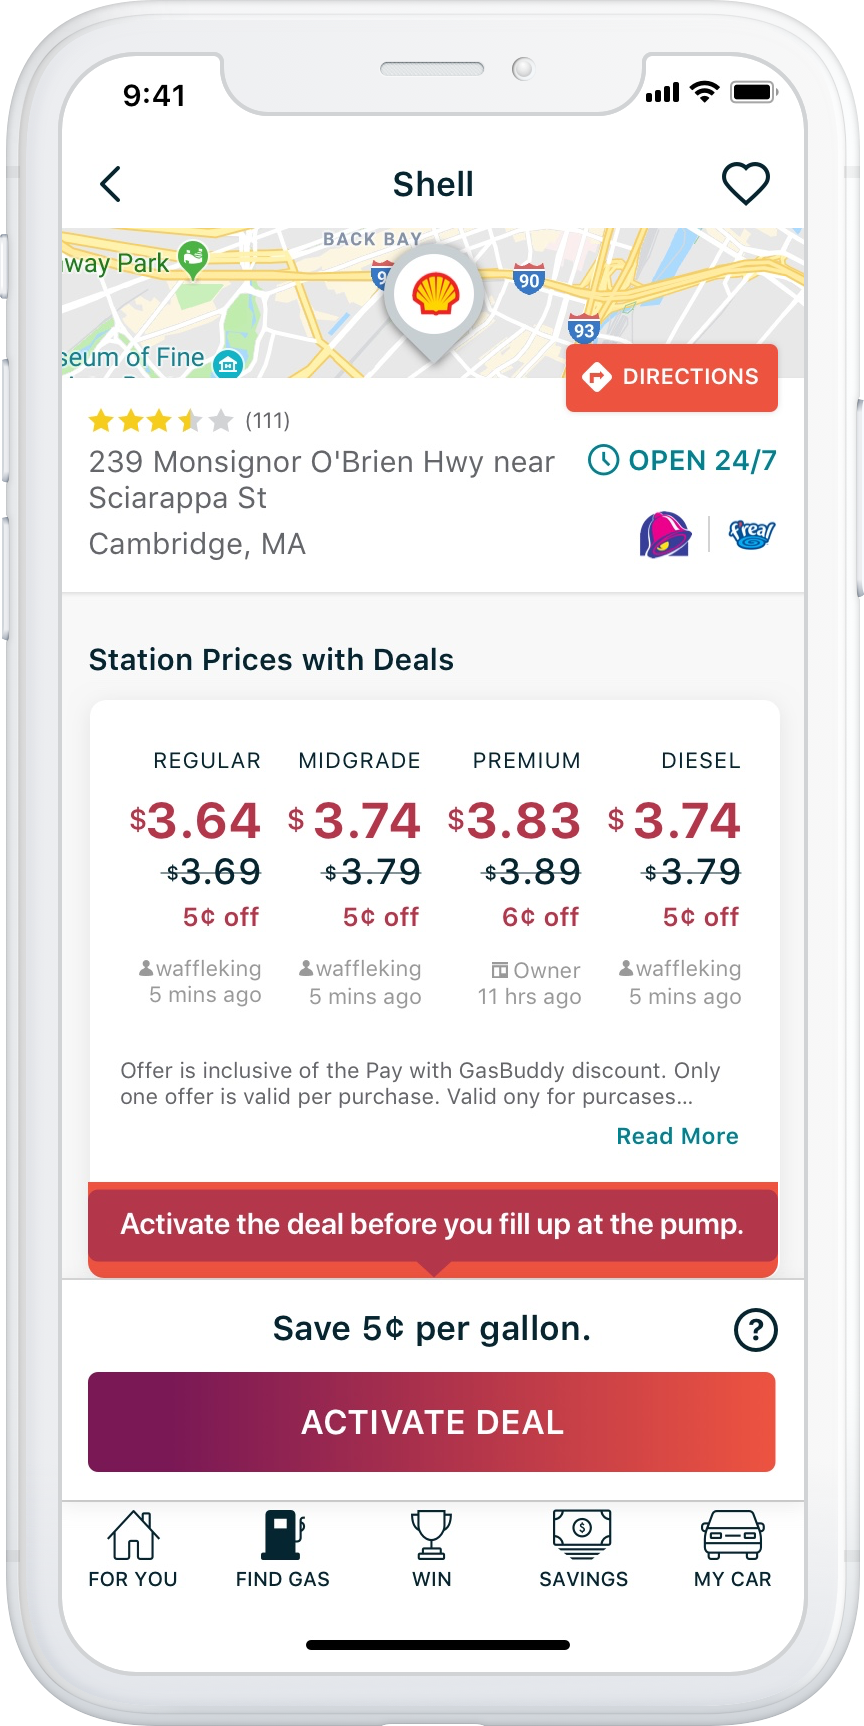Screen dimensions: 864x1726
Task: Favorite this Shell station with heart icon
Action: (x=745, y=184)
